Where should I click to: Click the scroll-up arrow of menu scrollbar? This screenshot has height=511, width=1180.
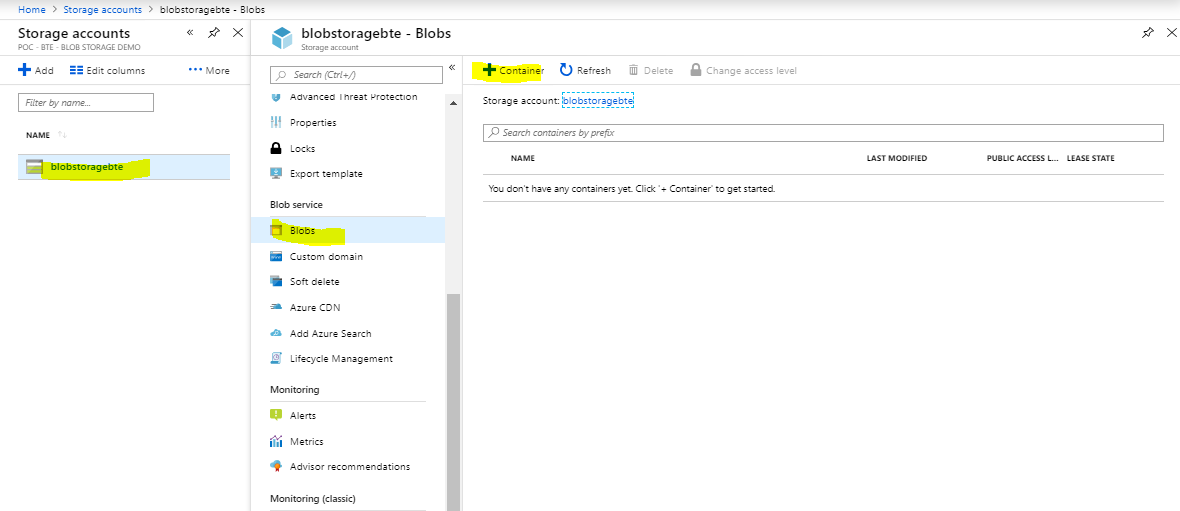pyautogui.click(x=453, y=103)
